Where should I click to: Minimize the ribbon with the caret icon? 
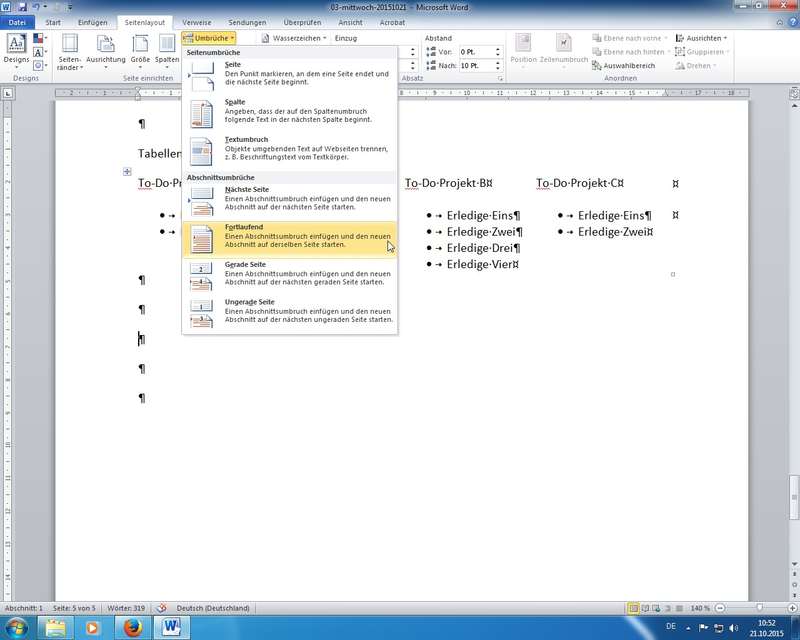(x=780, y=22)
